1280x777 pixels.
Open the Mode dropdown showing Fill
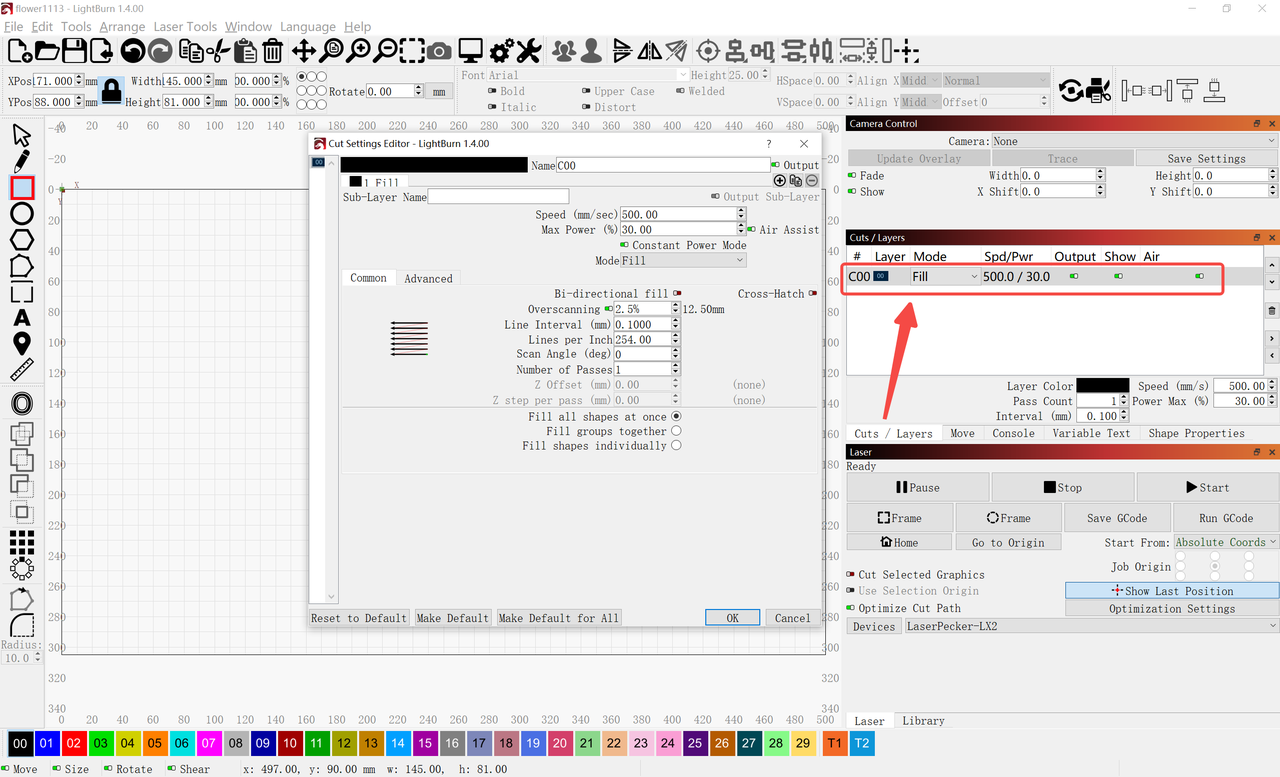(x=683, y=260)
